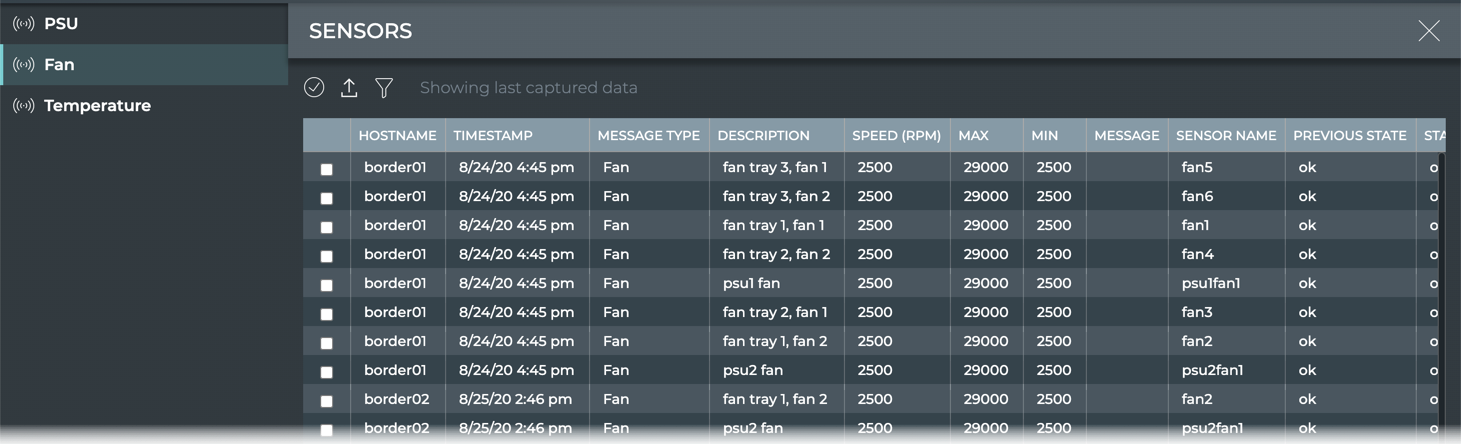
Task: Sort by the Timestamp column header
Action: coord(493,136)
